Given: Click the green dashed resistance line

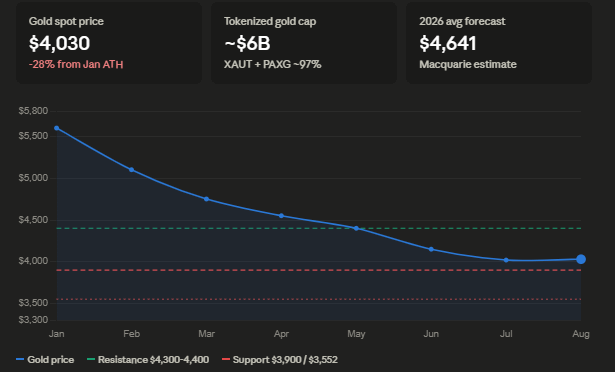Looking at the screenshot, I should [x=318, y=228].
